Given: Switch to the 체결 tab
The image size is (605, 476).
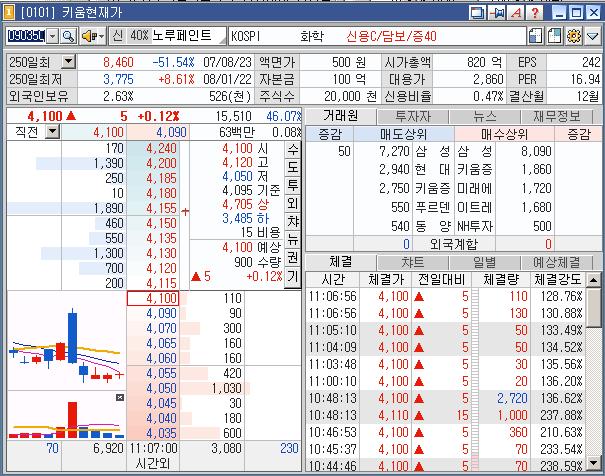Looking at the screenshot, I should pyautogui.click(x=340, y=262).
